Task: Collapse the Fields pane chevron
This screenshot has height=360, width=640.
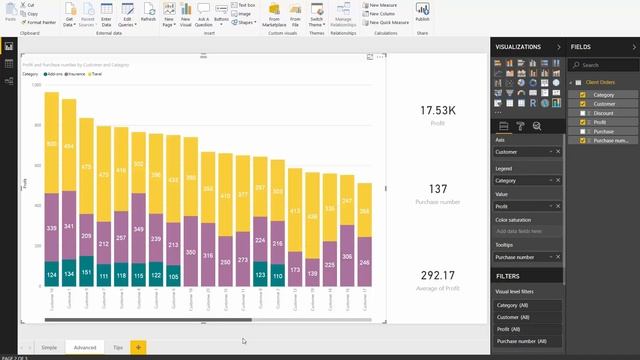Action: pyautogui.click(x=634, y=47)
